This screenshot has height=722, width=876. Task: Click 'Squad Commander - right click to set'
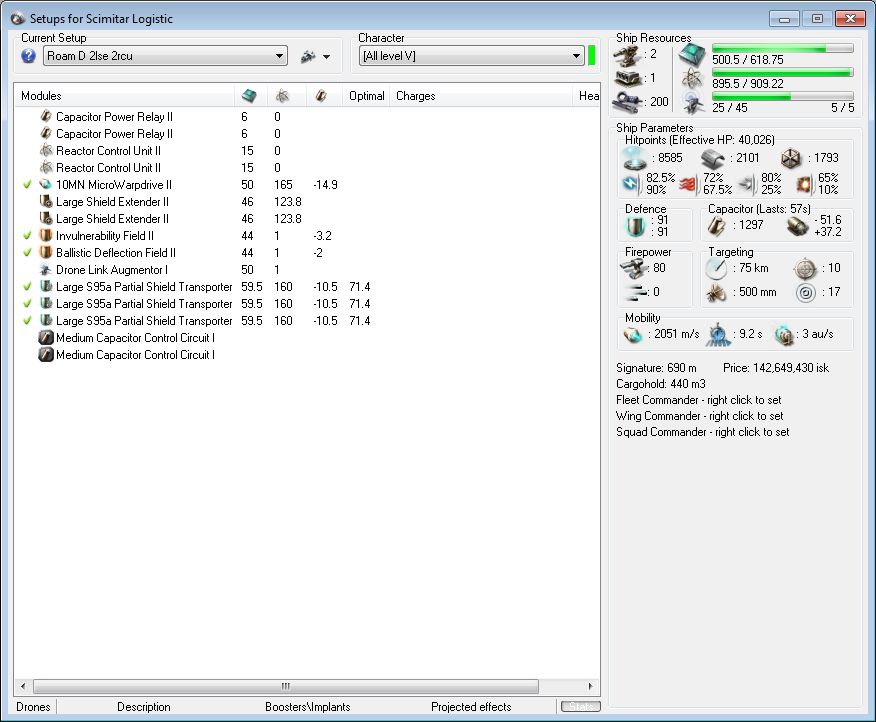pos(703,432)
